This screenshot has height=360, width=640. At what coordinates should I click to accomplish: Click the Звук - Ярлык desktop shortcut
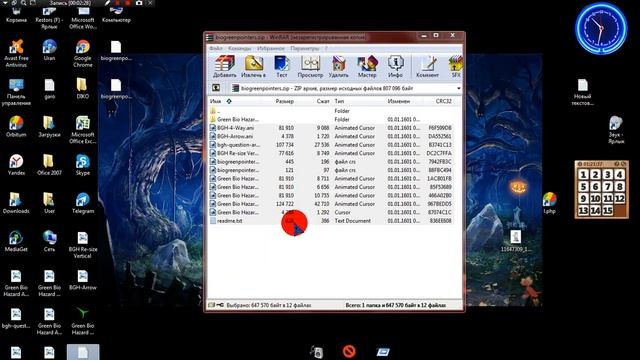pos(616,130)
